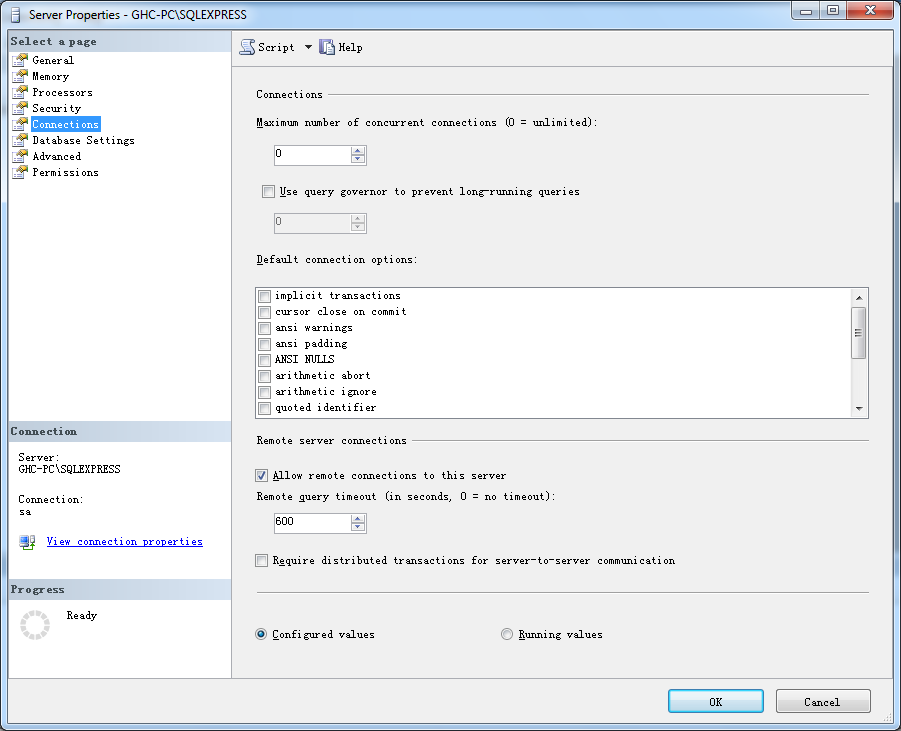Check ANSI NULLS option

click(264, 360)
